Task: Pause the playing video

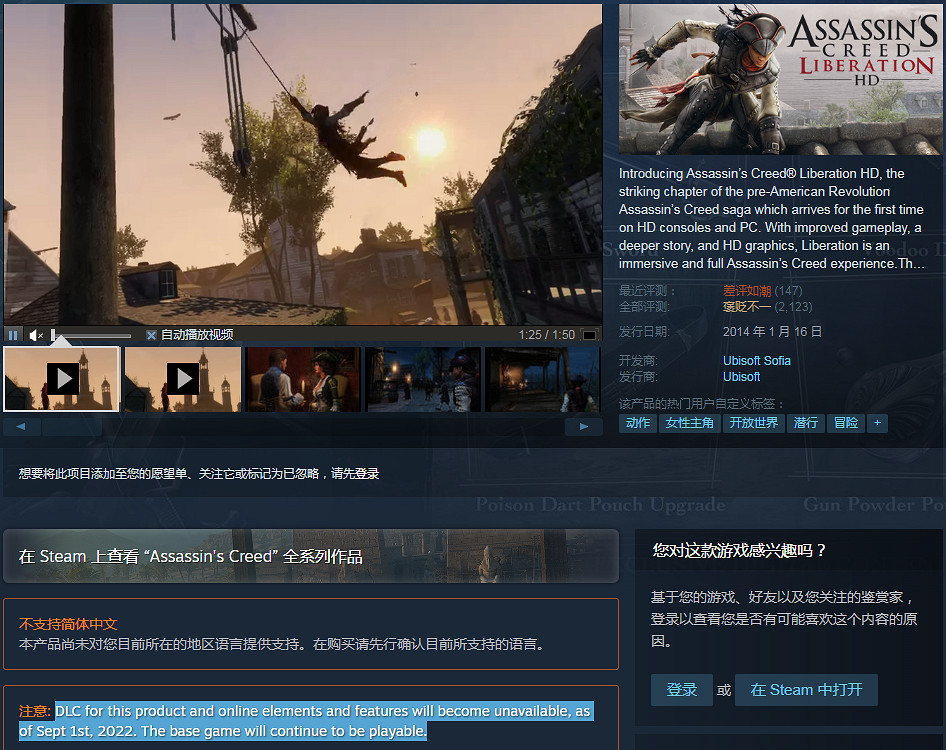Action: tap(13, 334)
